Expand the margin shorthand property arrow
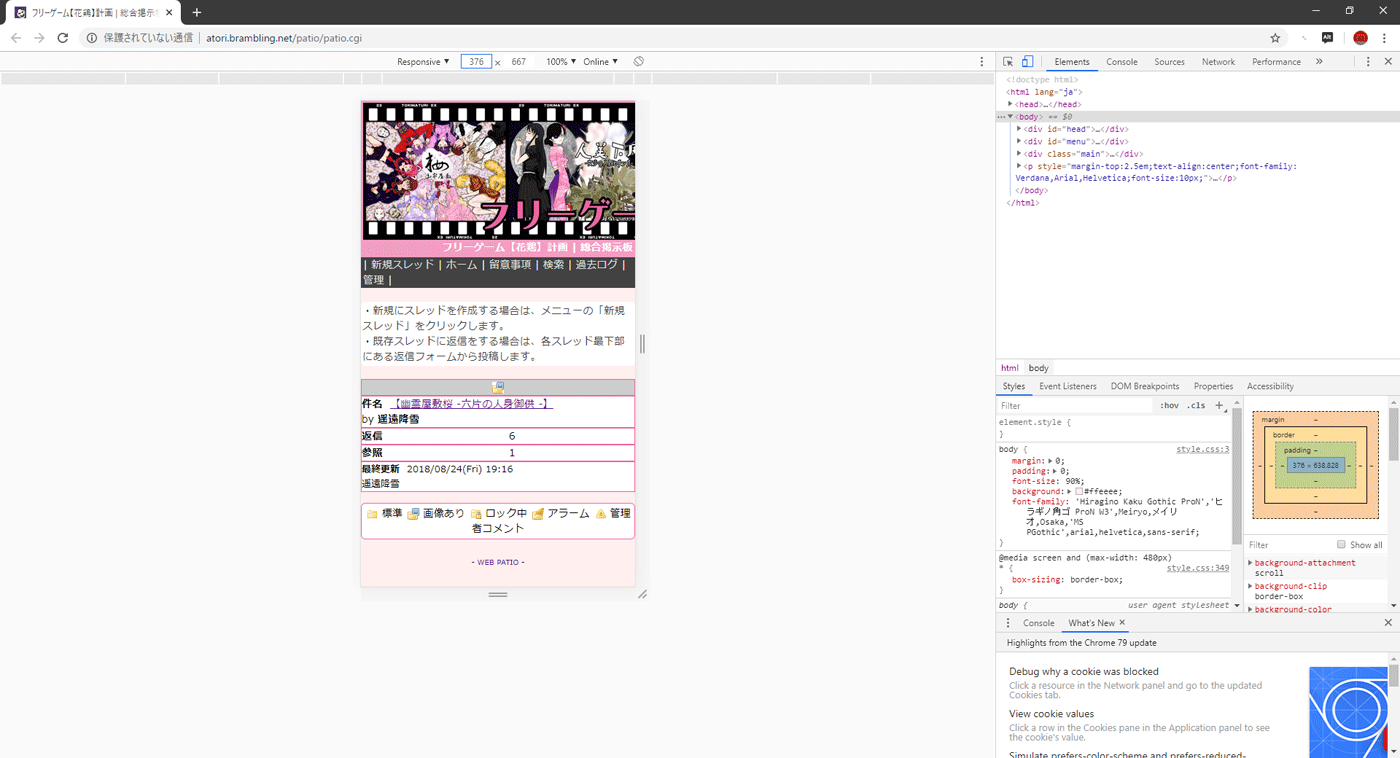Image resolution: width=1400 pixels, height=758 pixels. click(1049, 461)
